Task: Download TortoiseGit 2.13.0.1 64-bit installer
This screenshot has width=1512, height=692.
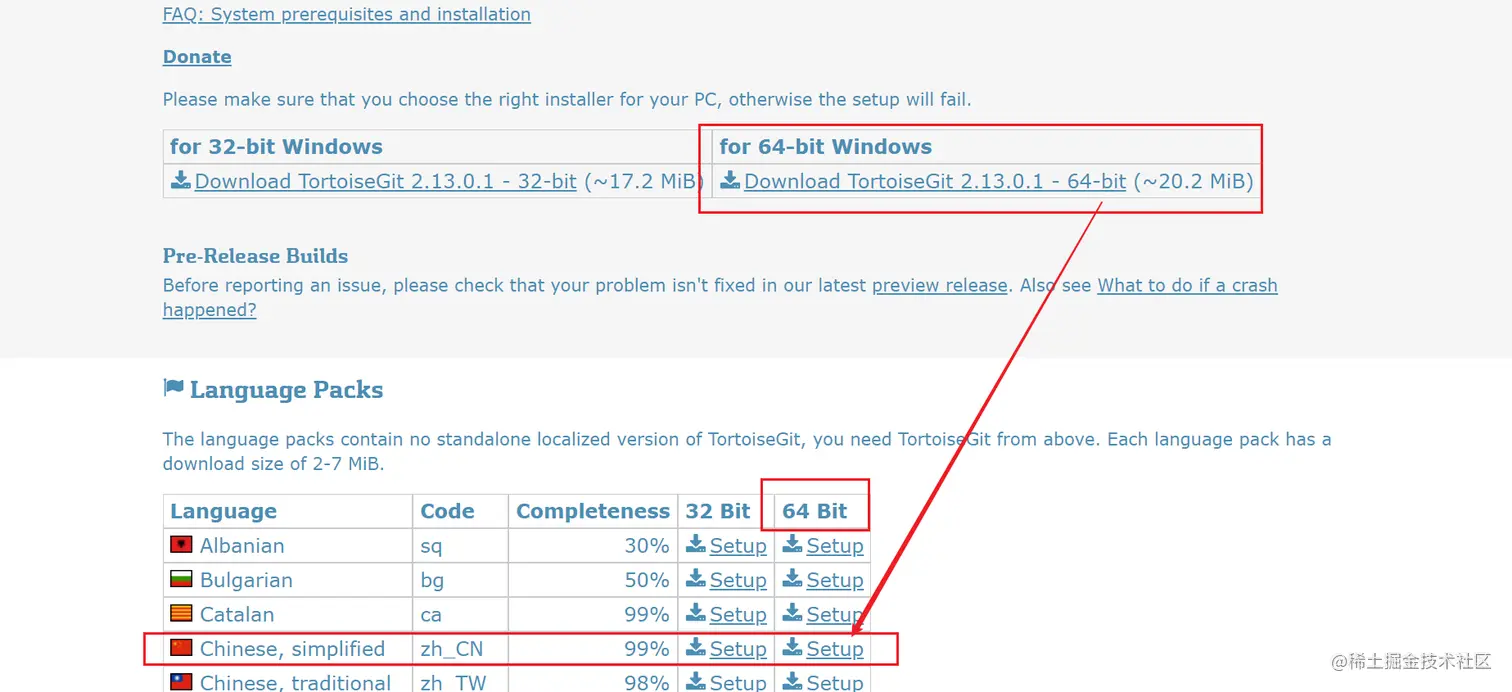Action: 935,181
